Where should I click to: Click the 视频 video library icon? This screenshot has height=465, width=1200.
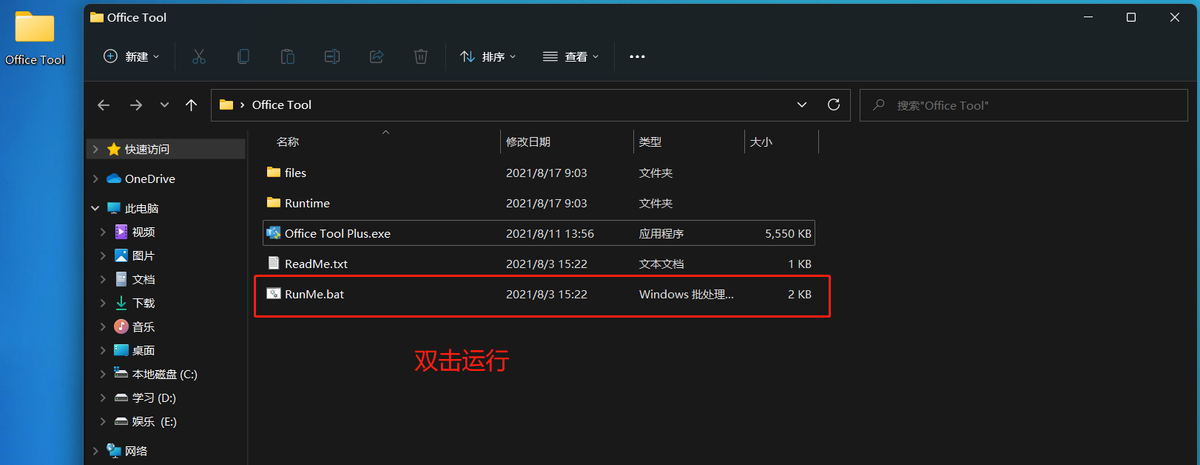pos(121,232)
